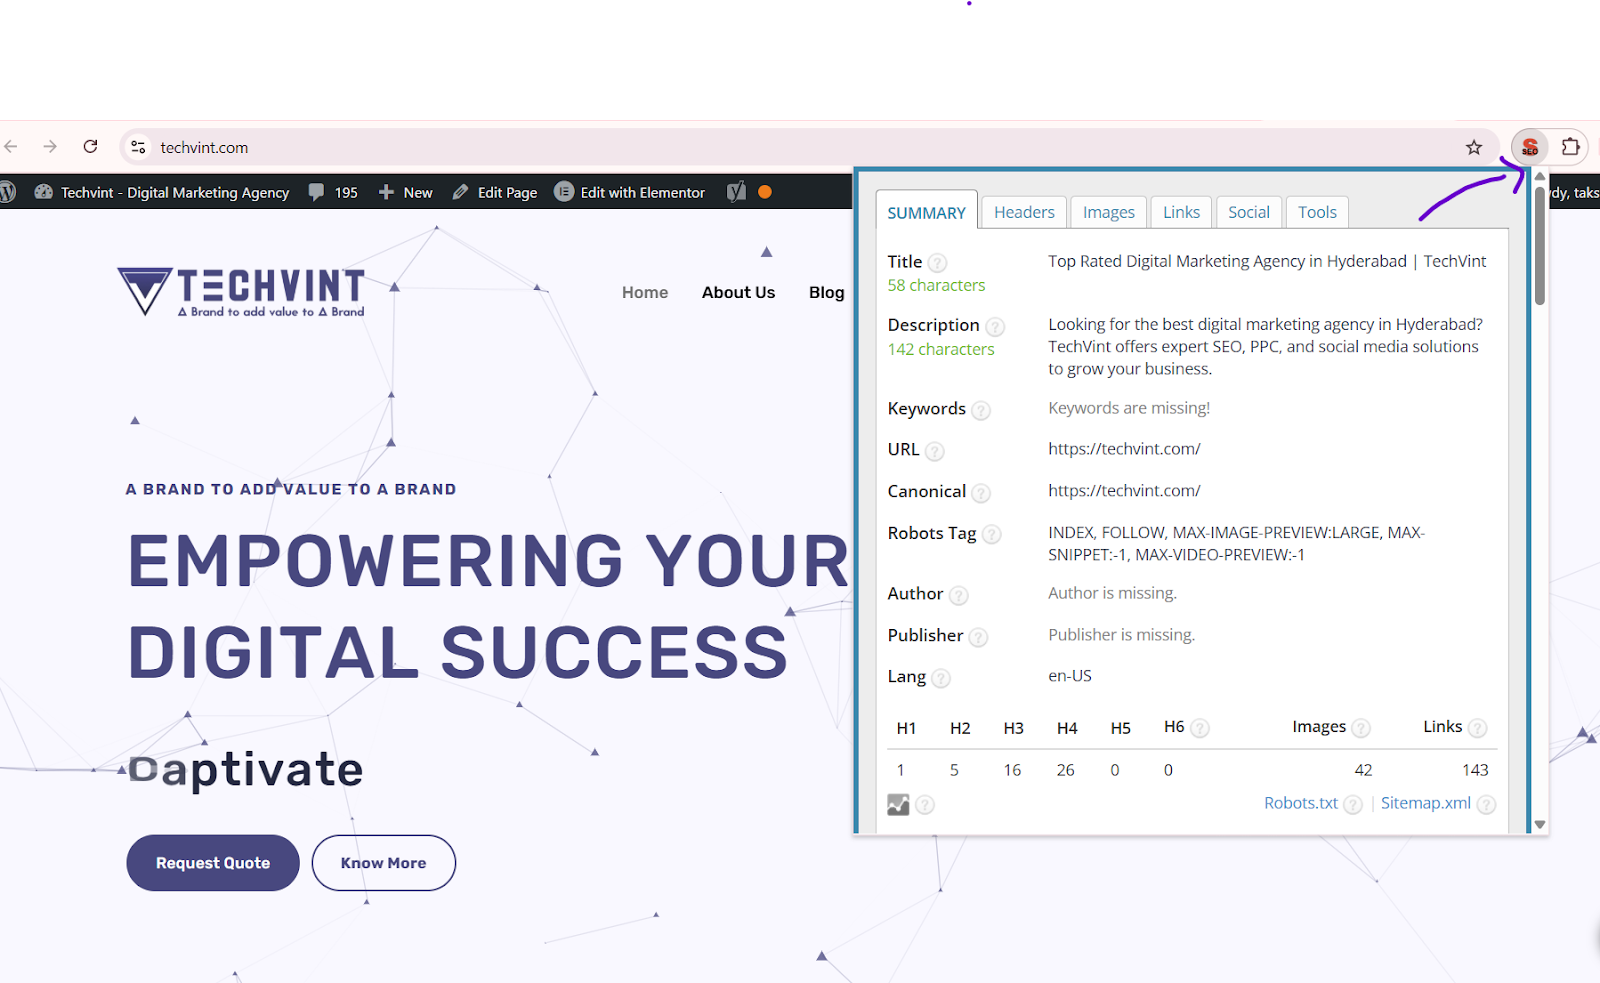
Task: Switch to the Images tab
Action: [1108, 212]
